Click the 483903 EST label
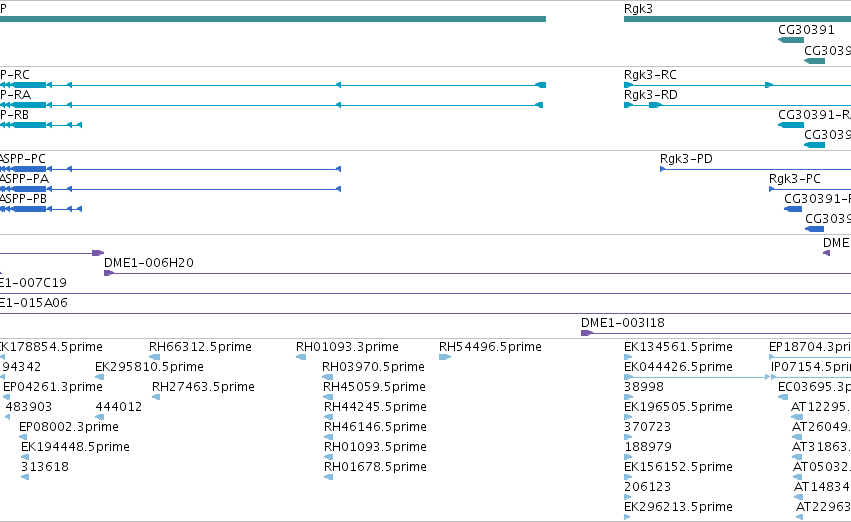Viewport: 851px width, 522px height. (x=29, y=407)
